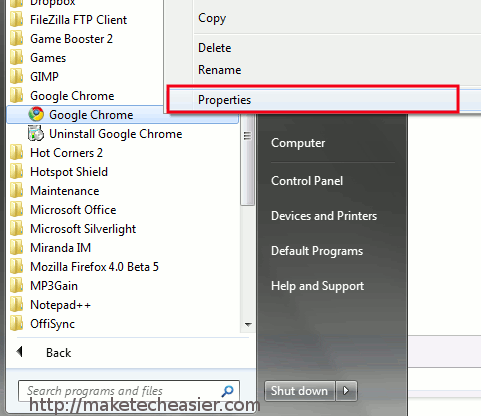
Task: Expand the GIMP folder label
Action: tap(44, 77)
